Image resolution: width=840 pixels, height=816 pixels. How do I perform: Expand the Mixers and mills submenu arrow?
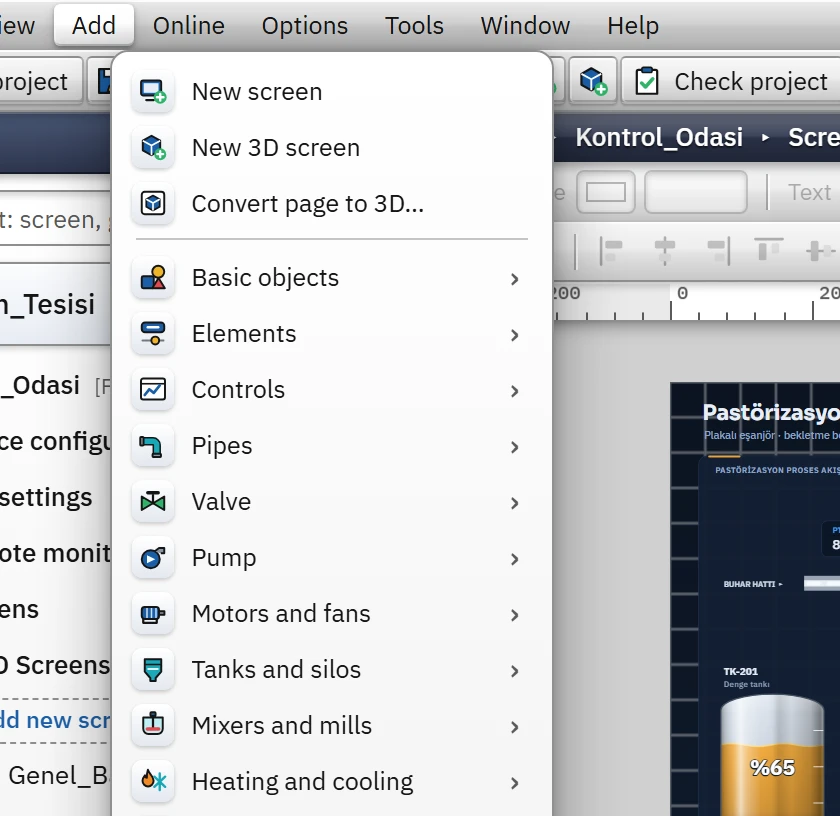click(x=514, y=727)
